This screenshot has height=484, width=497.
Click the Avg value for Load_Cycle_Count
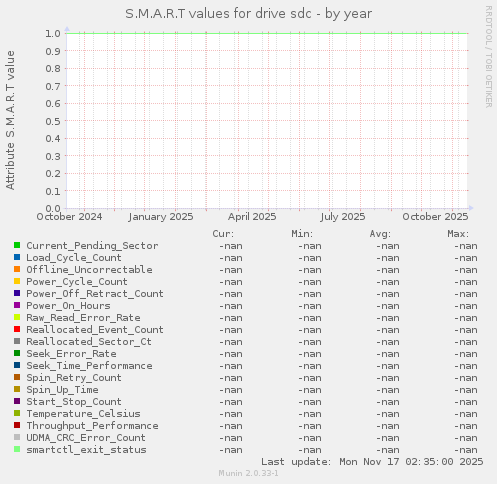(x=388, y=258)
